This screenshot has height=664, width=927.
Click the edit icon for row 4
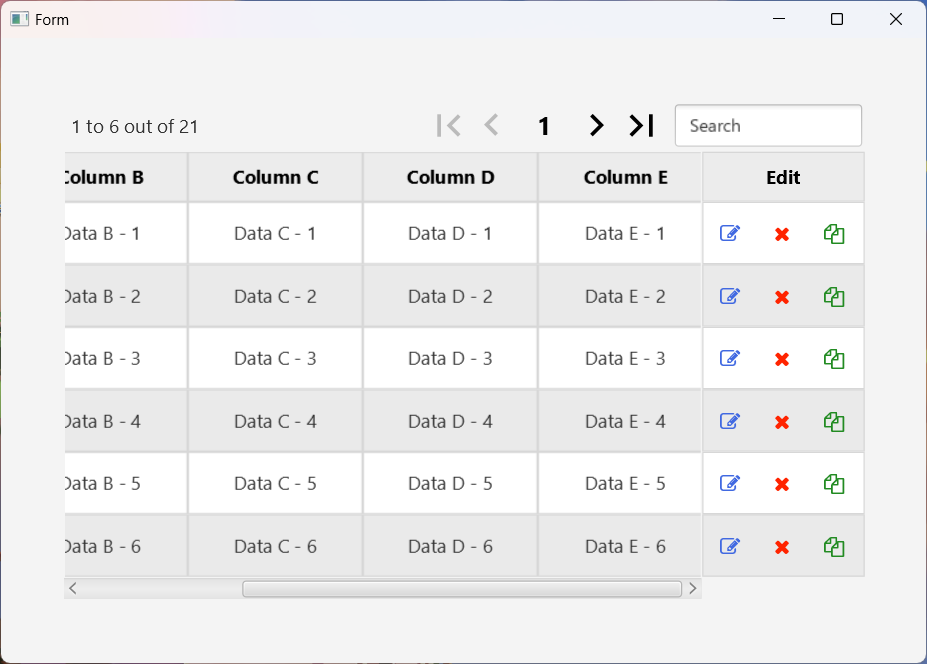[730, 421]
